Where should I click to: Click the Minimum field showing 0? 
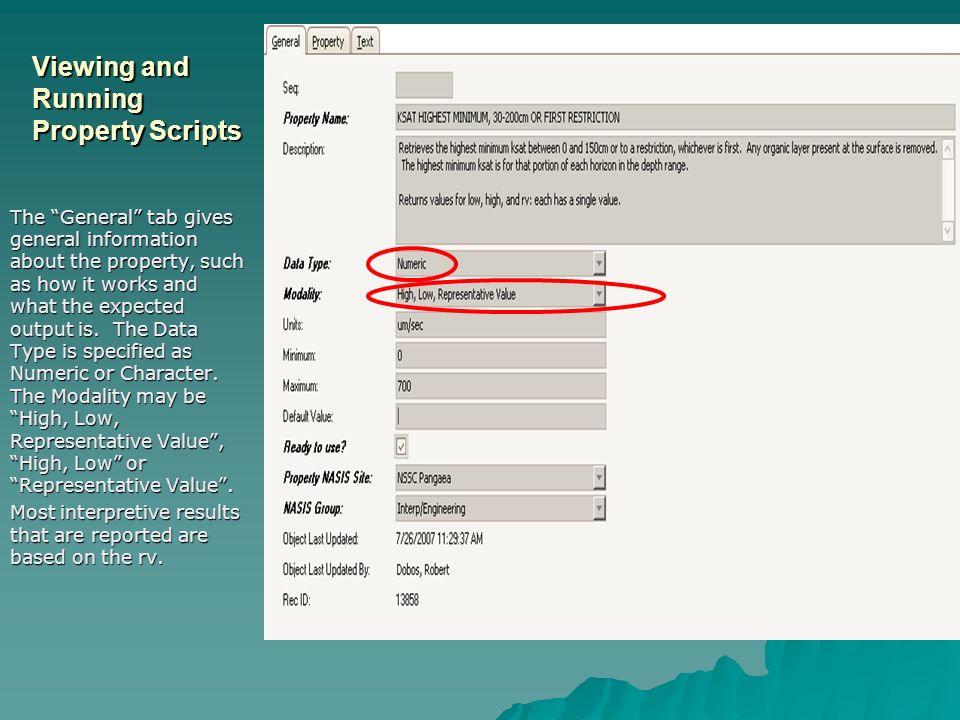click(500, 355)
